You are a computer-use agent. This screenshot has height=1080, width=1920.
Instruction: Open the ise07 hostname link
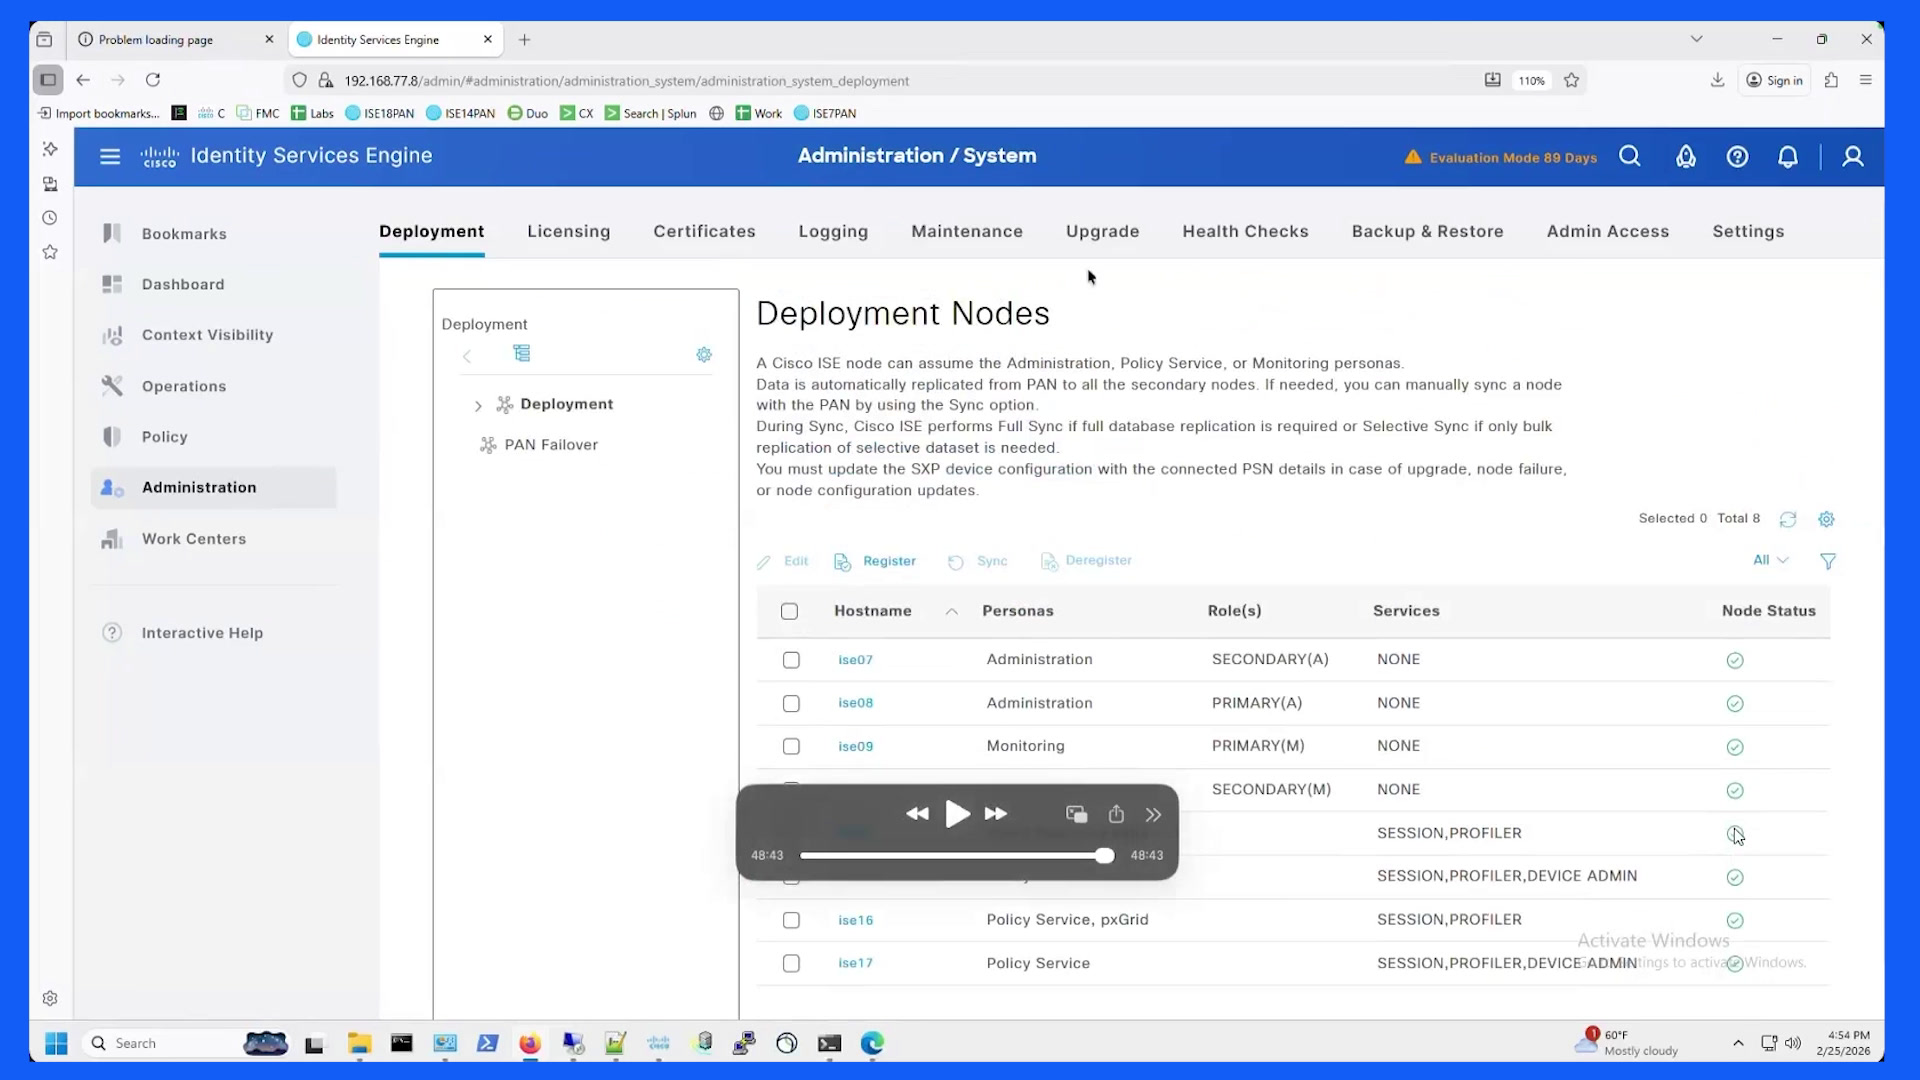coord(855,660)
